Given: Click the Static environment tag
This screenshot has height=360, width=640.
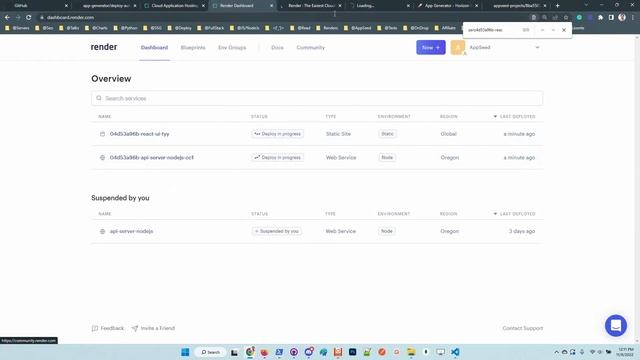Looking at the screenshot, I should click(387, 134).
